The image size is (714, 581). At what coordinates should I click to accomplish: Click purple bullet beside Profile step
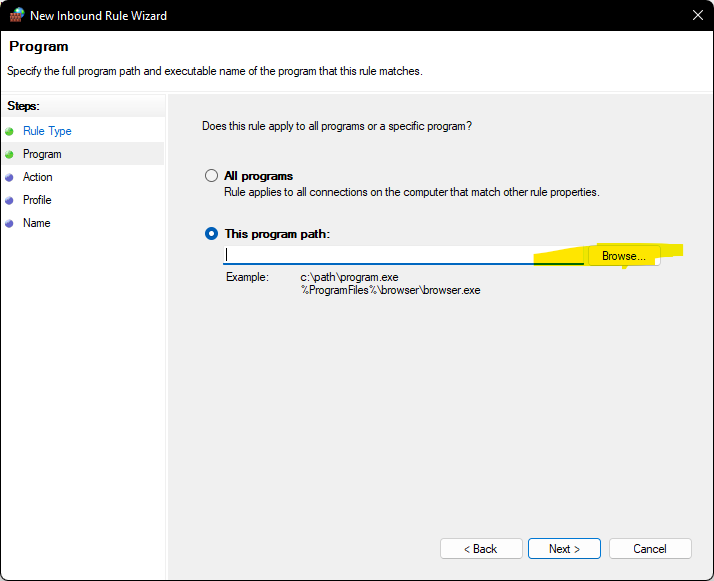click(9, 200)
